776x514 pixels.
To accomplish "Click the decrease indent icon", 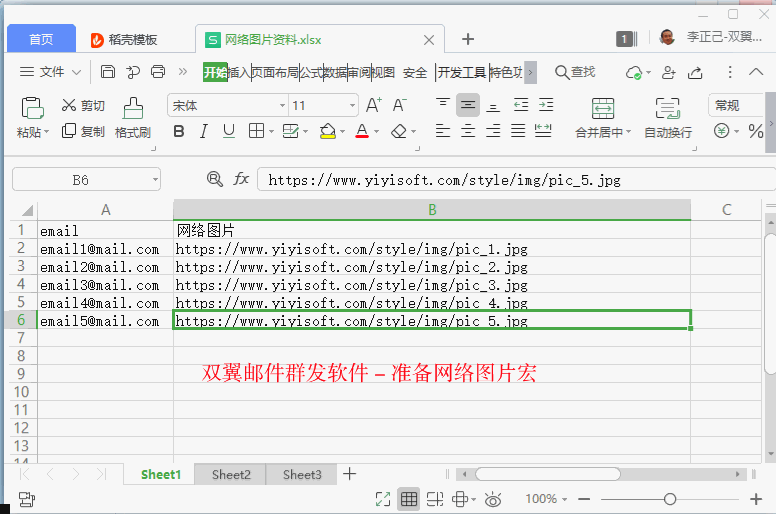I will click(x=521, y=105).
